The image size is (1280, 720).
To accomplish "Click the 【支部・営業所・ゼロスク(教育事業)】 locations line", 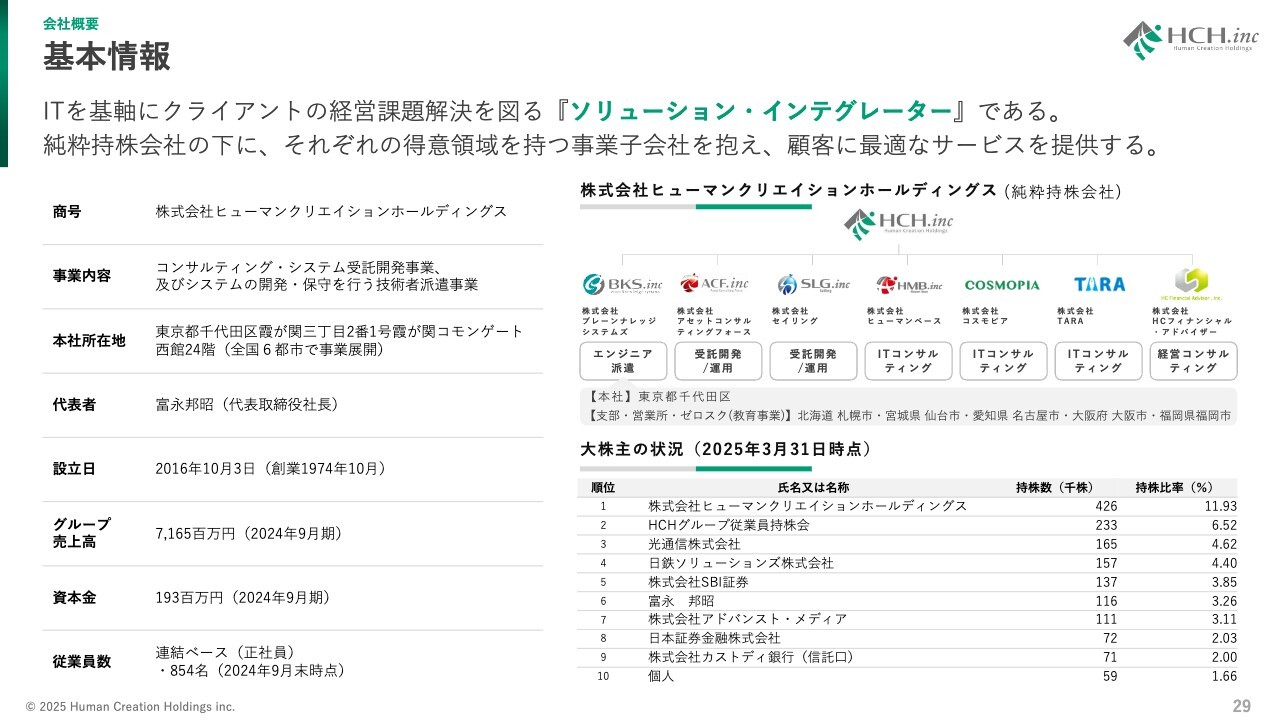I will click(x=909, y=415).
